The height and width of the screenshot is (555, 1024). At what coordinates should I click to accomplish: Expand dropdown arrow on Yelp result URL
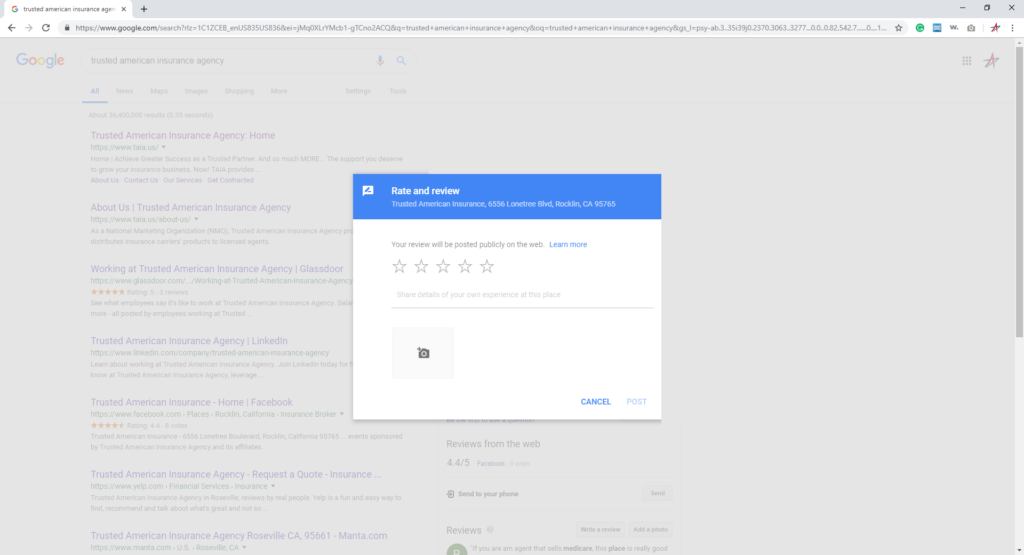tap(273, 486)
